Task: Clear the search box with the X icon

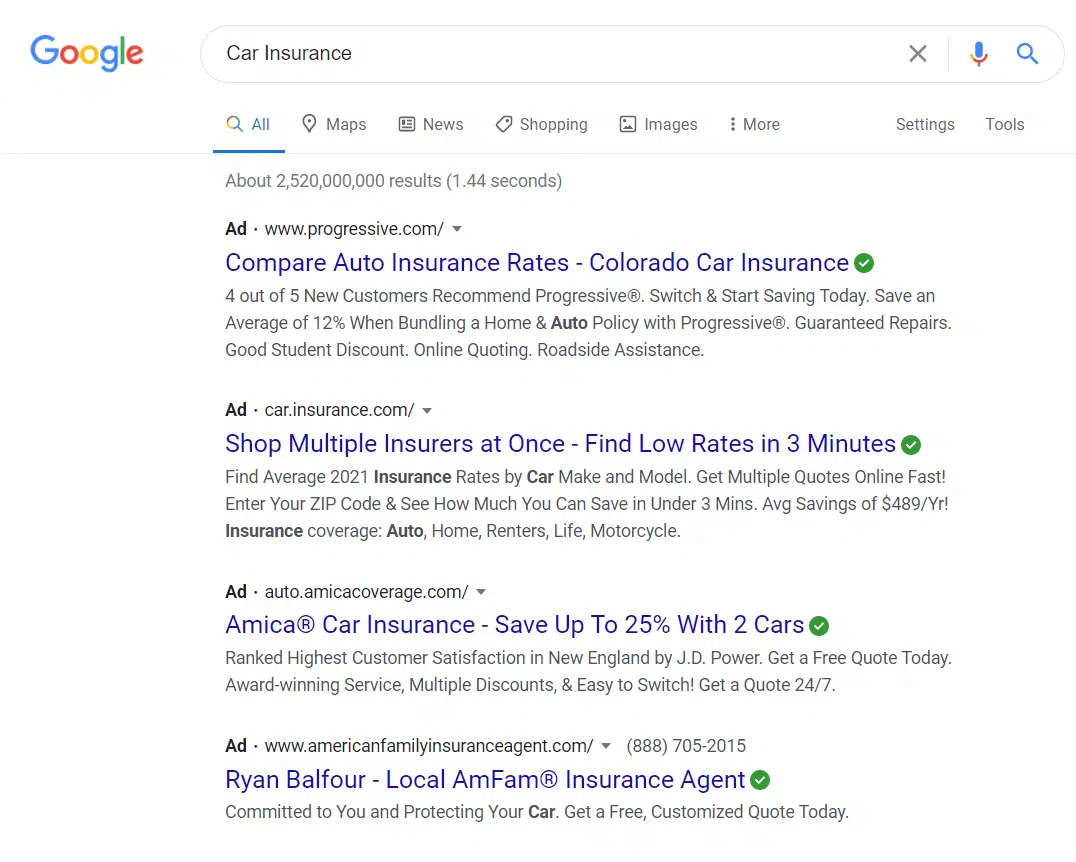Action: click(917, 54)
